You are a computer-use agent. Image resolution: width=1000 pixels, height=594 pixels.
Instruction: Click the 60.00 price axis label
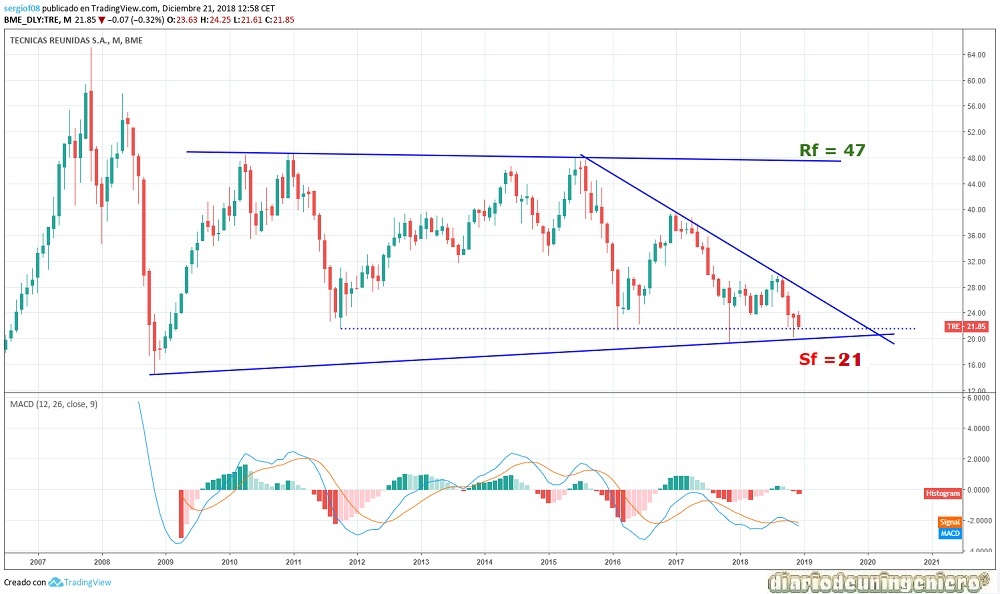pos(976,81)
